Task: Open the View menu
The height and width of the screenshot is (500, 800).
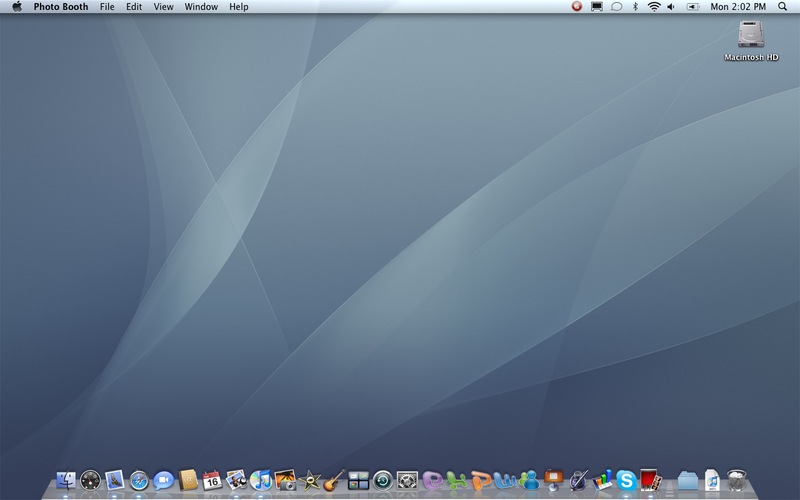Action: coord(164,7)
